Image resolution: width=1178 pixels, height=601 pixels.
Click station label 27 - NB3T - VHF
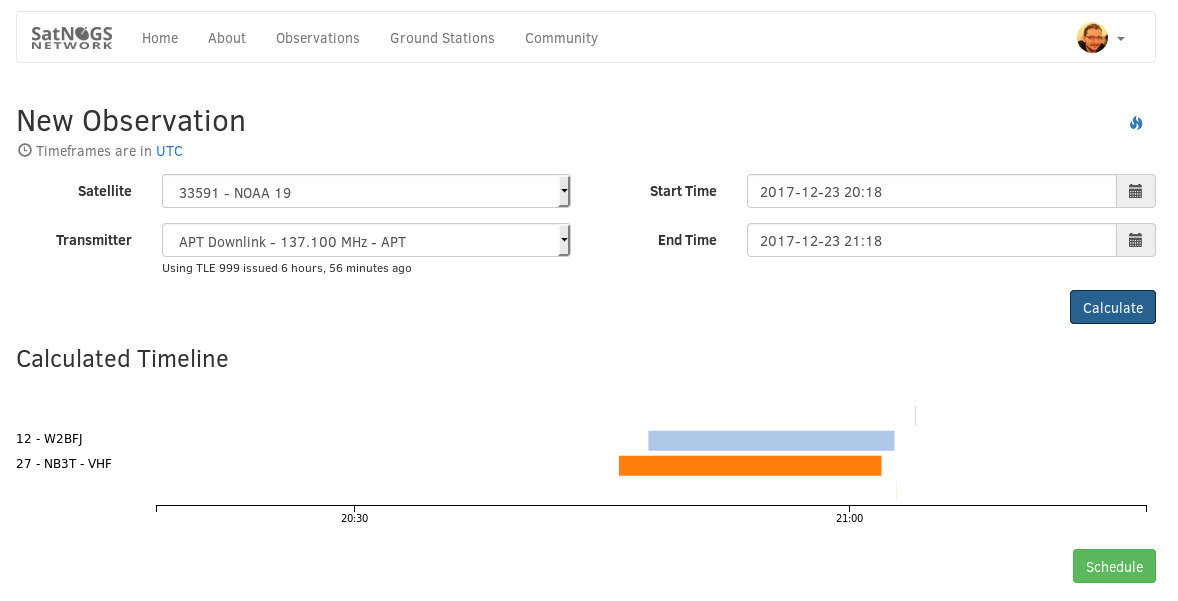(x=64, y=464)
